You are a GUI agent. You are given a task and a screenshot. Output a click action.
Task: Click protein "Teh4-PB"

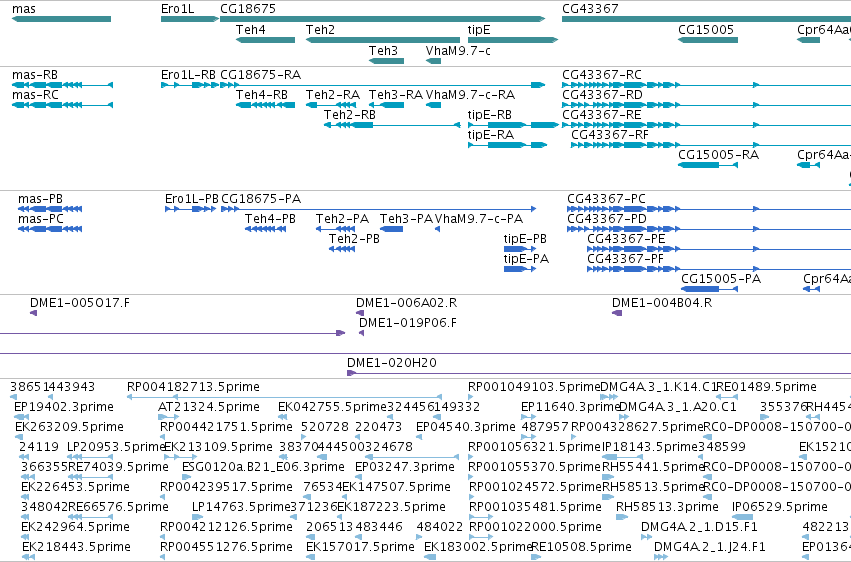(270, 219)
